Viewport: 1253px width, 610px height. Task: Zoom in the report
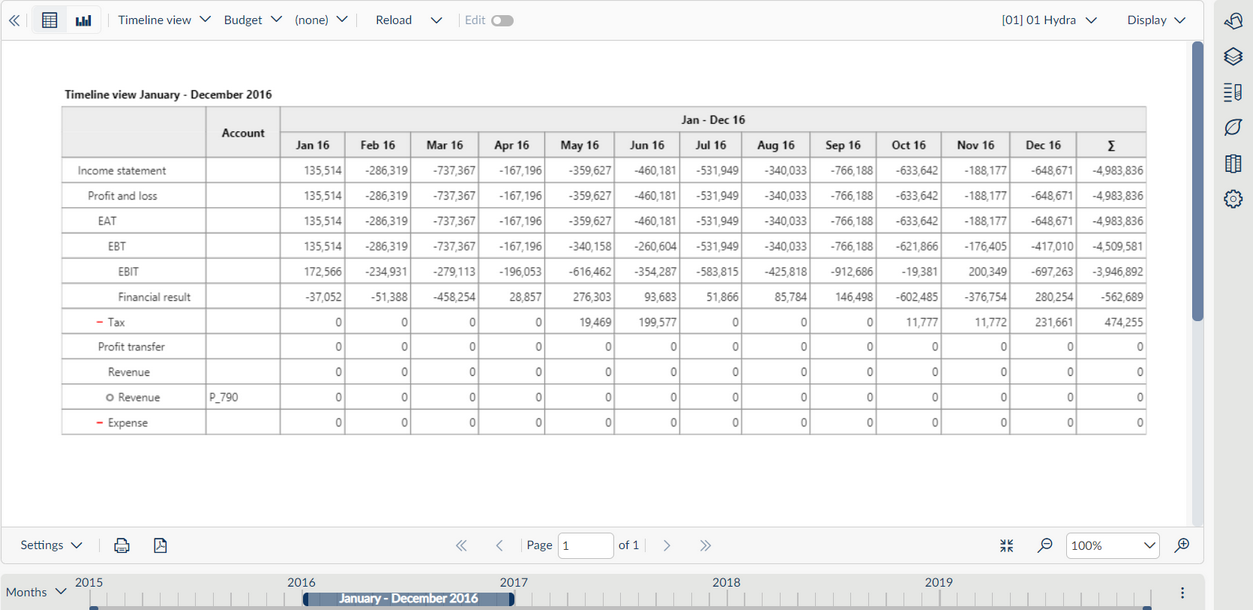tap(1182, 545)
